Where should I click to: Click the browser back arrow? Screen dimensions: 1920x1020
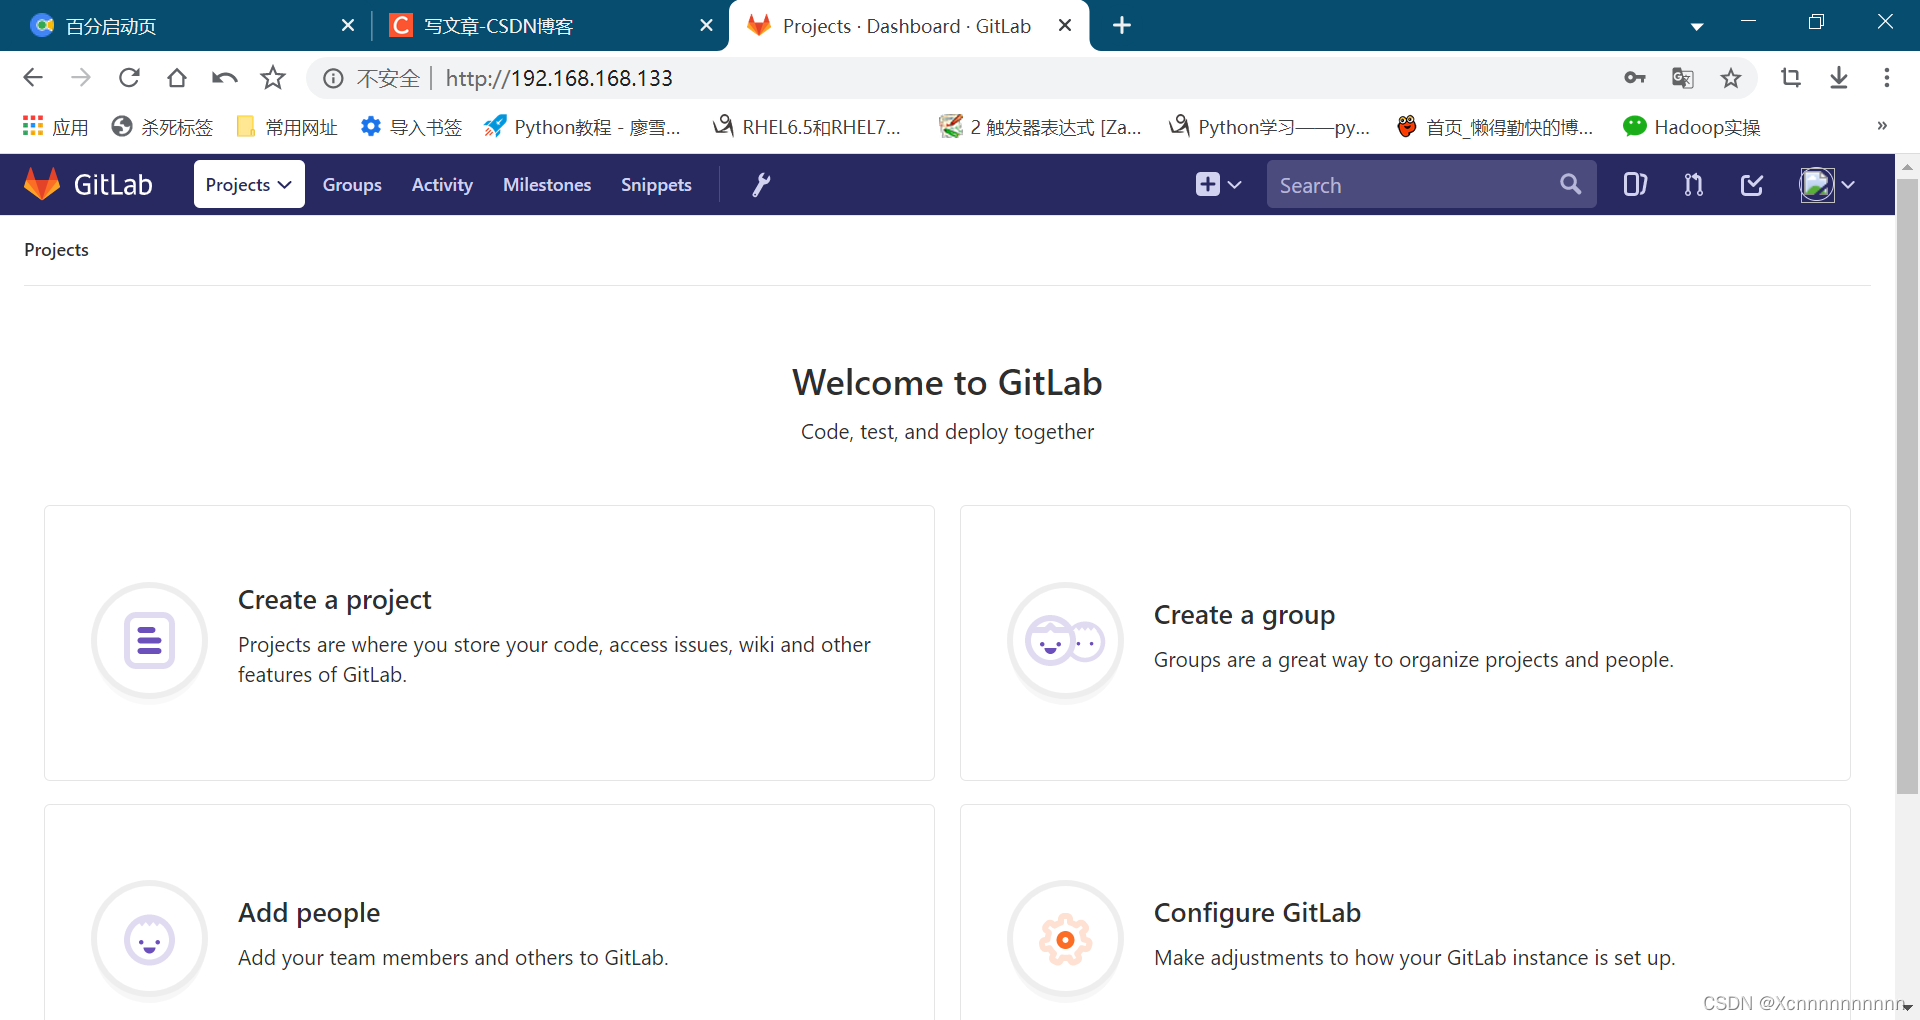[x=33, y=77]
